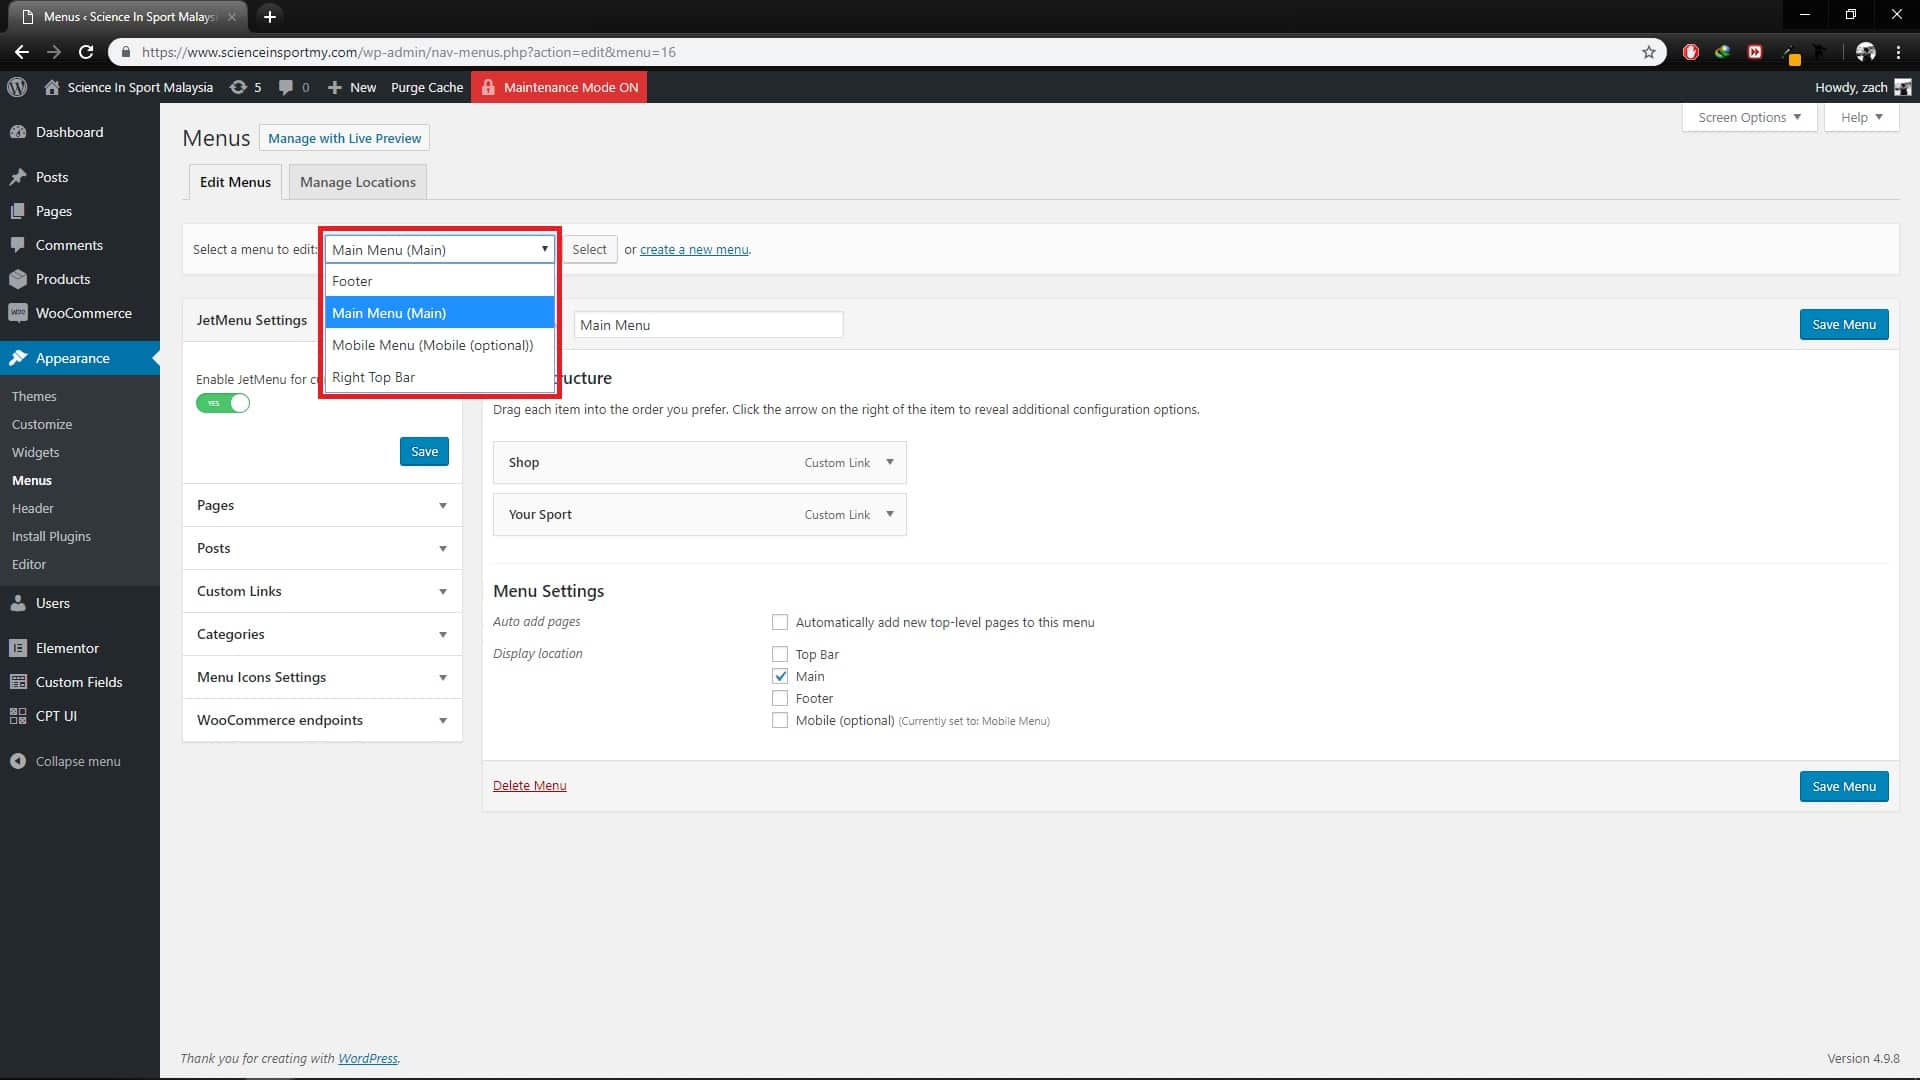
Task: Click the browser forward arrow
Action: (54, 52)
